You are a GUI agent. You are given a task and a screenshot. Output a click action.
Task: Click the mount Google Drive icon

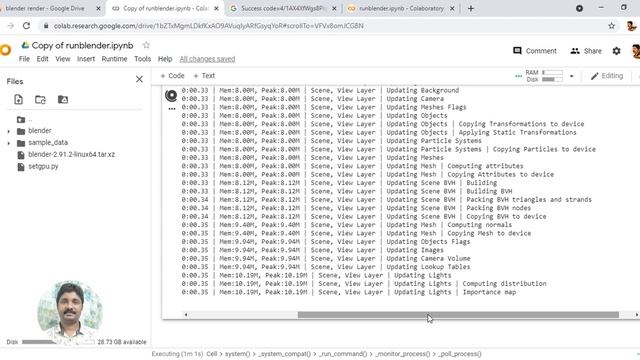(63, 99)
